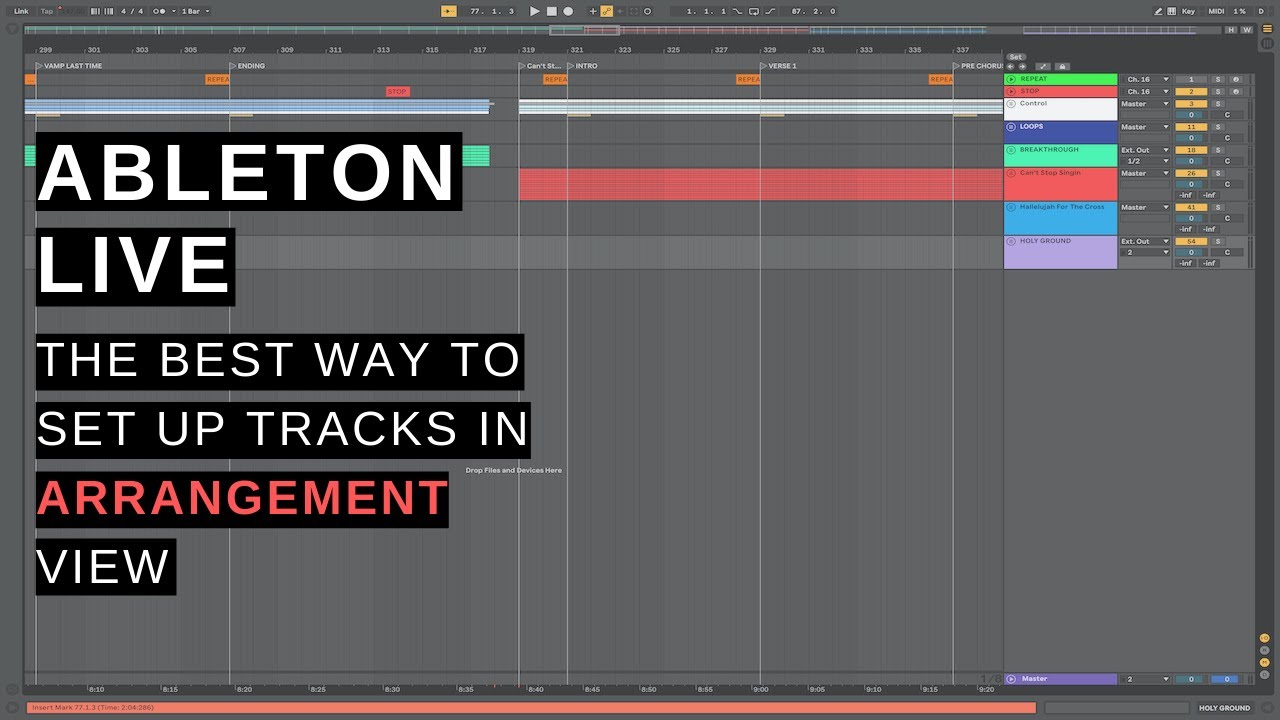
Task: Open the Master track output 2 dropdown
Action: 1144,679
